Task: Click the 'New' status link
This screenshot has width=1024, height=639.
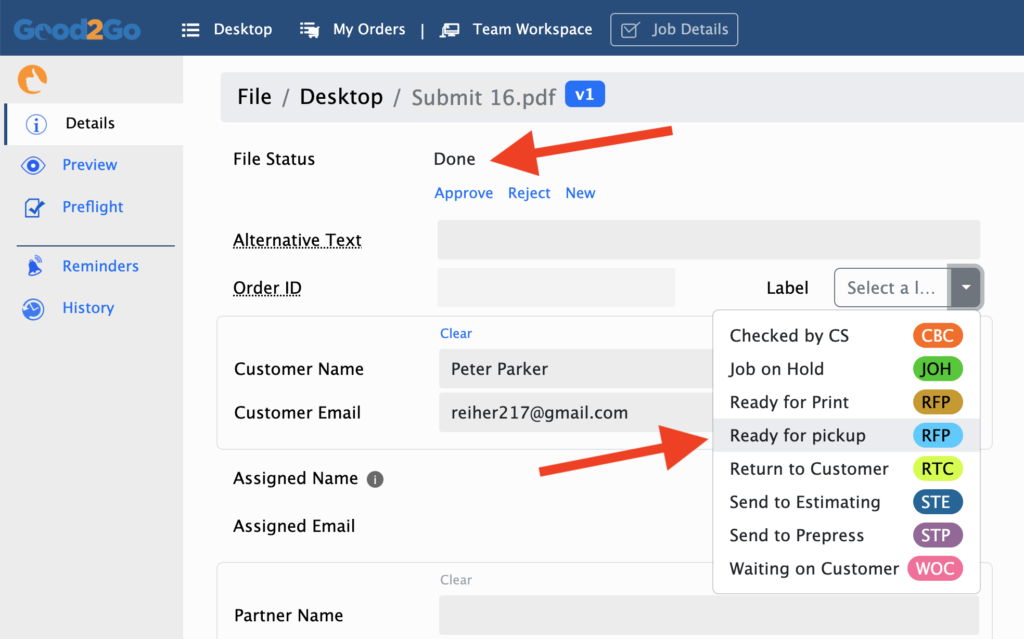Action: [580, 192]
